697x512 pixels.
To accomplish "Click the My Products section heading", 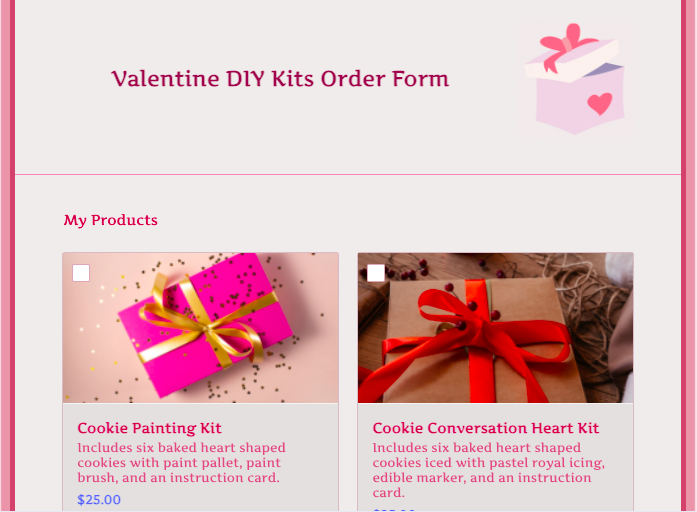I will [x=111, y=220].
